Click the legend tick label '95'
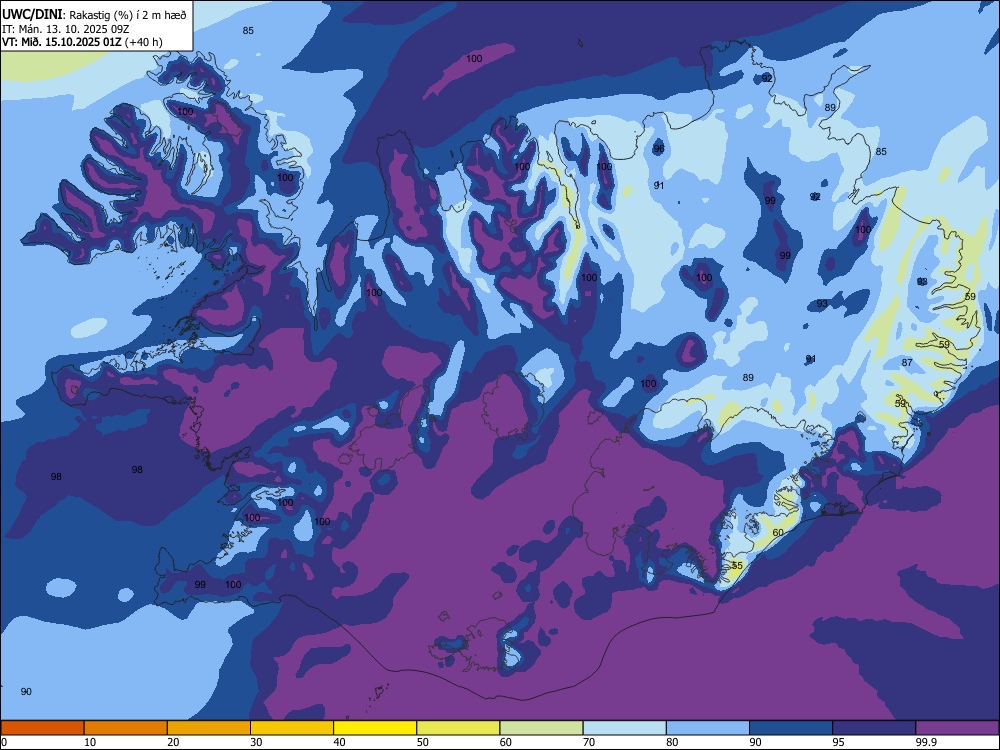The height and width of the screenshot is (750, 1000). pyautogui.click(x=839, y=742)
